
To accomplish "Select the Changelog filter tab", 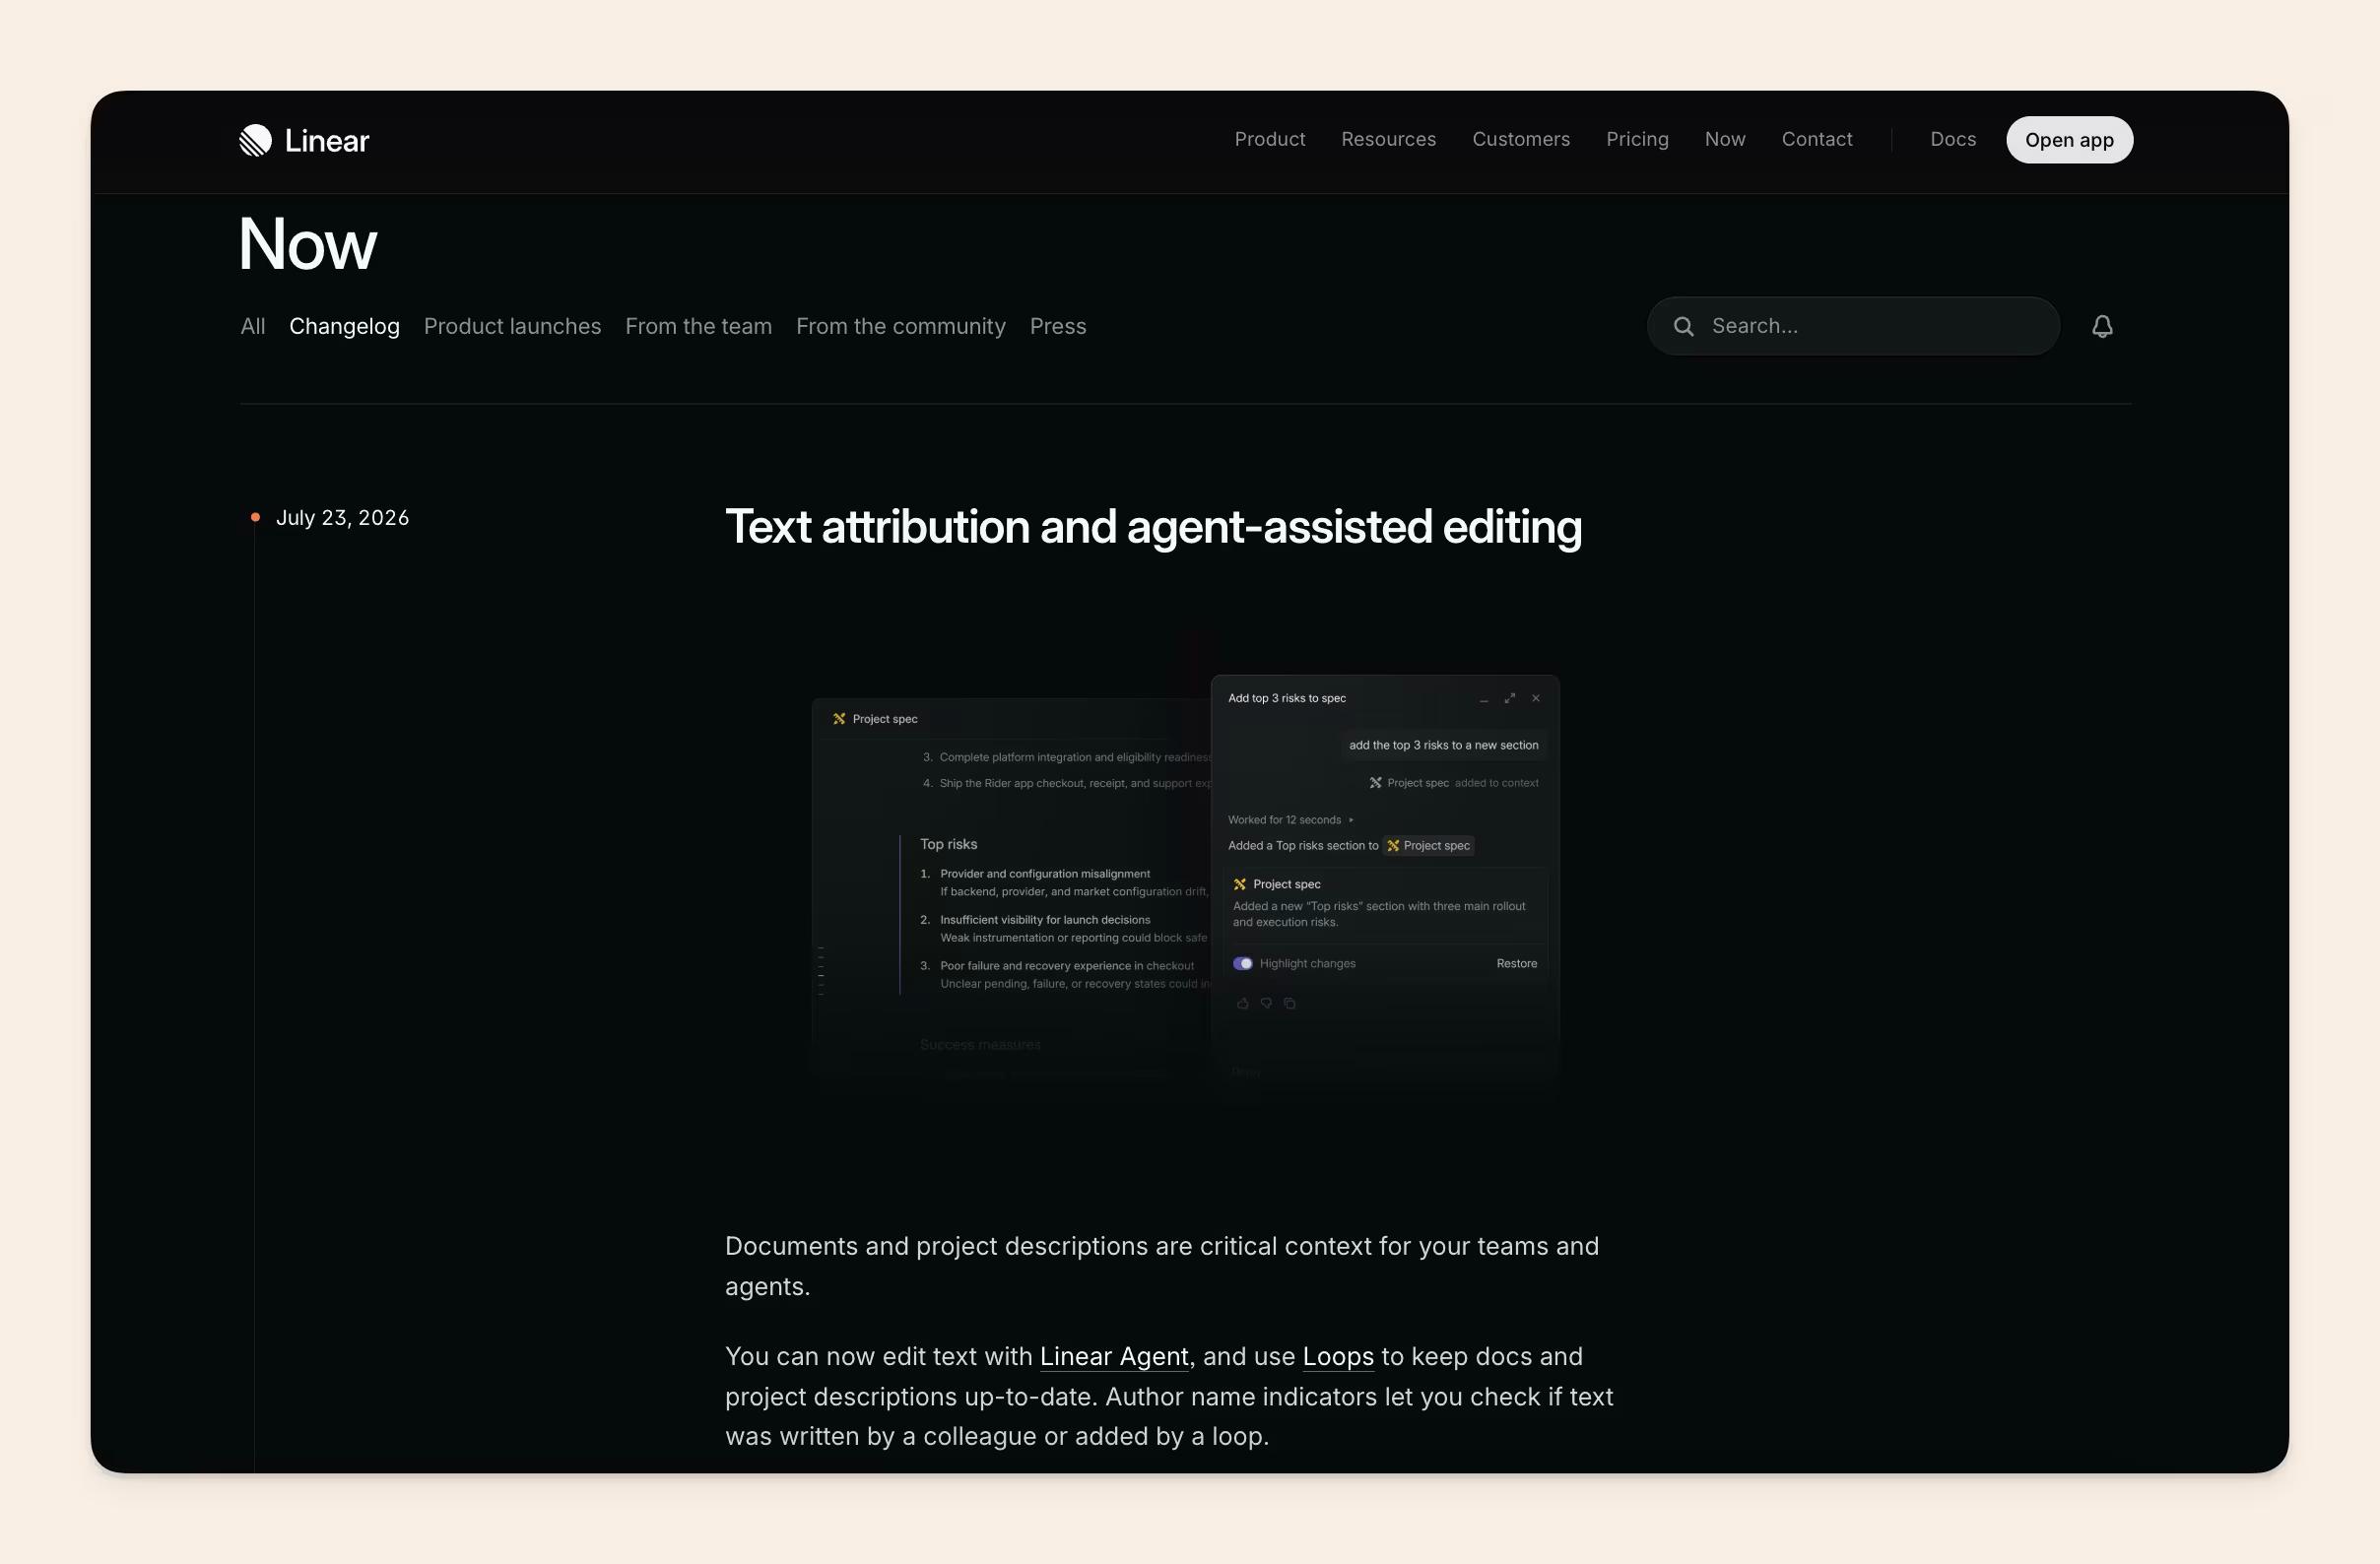I will point(344,326).
